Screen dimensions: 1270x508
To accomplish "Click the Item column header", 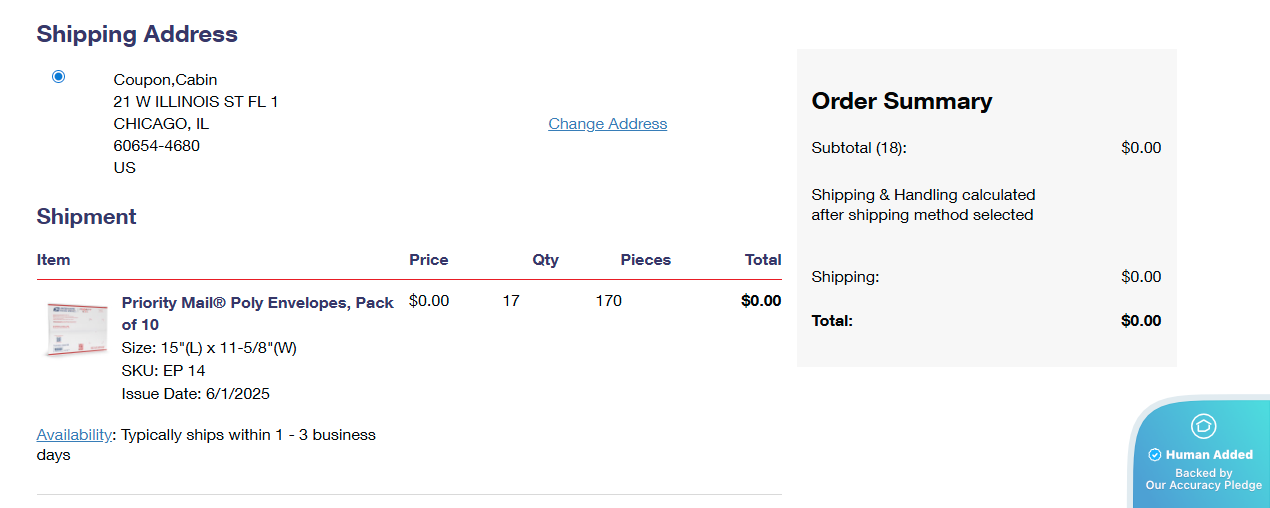I will pyautogui.click(x=53, y=260).
